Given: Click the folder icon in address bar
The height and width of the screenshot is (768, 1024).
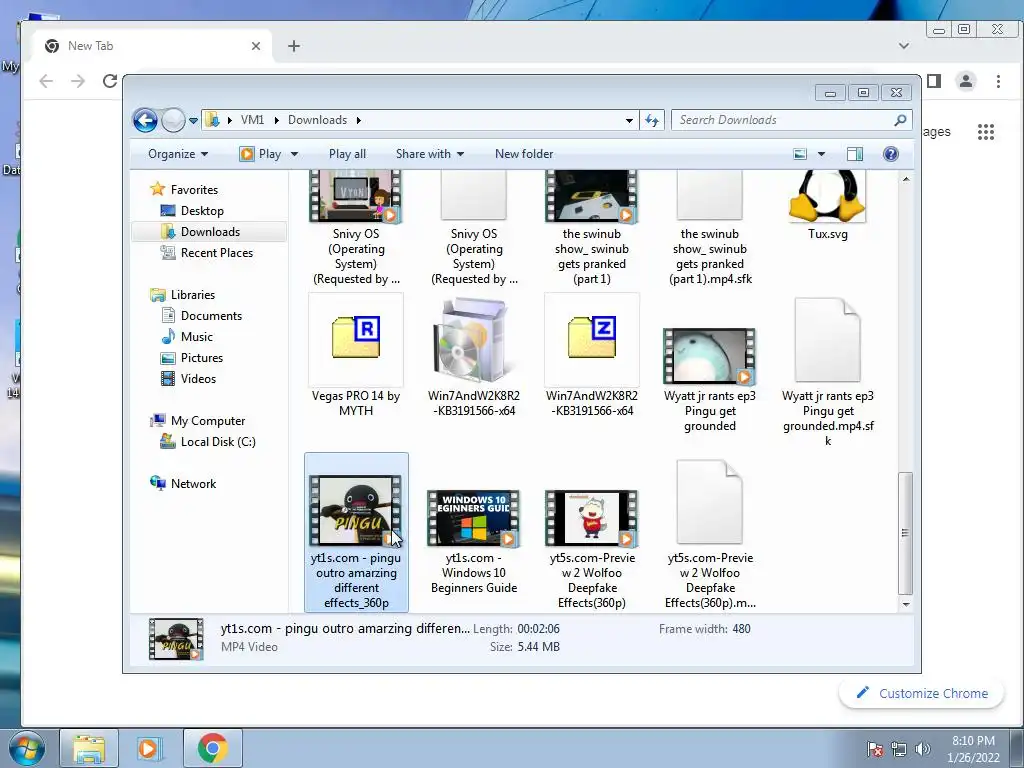Looking at the screenshot, I should 212,120.
